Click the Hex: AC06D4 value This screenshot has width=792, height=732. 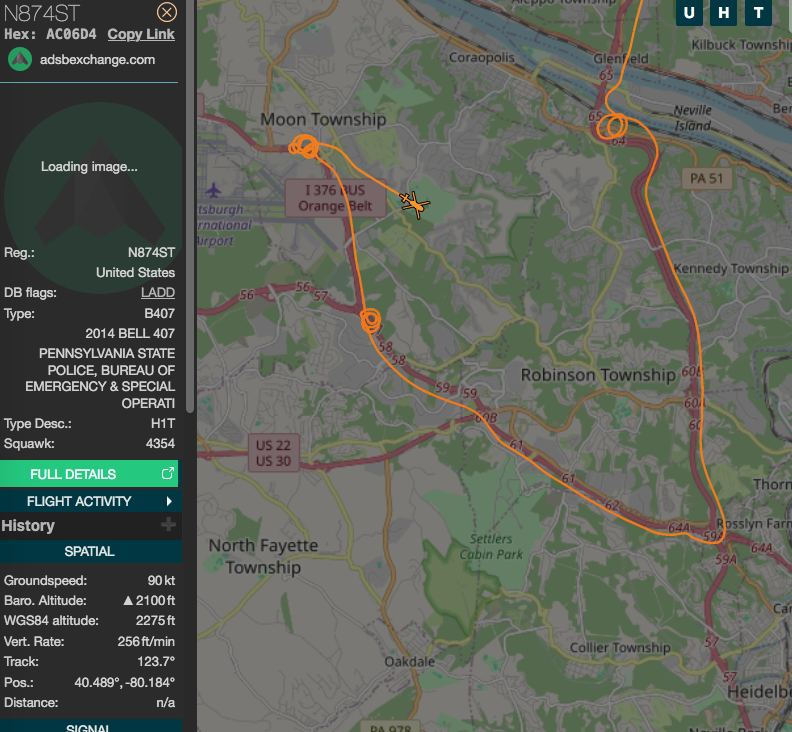50,34
